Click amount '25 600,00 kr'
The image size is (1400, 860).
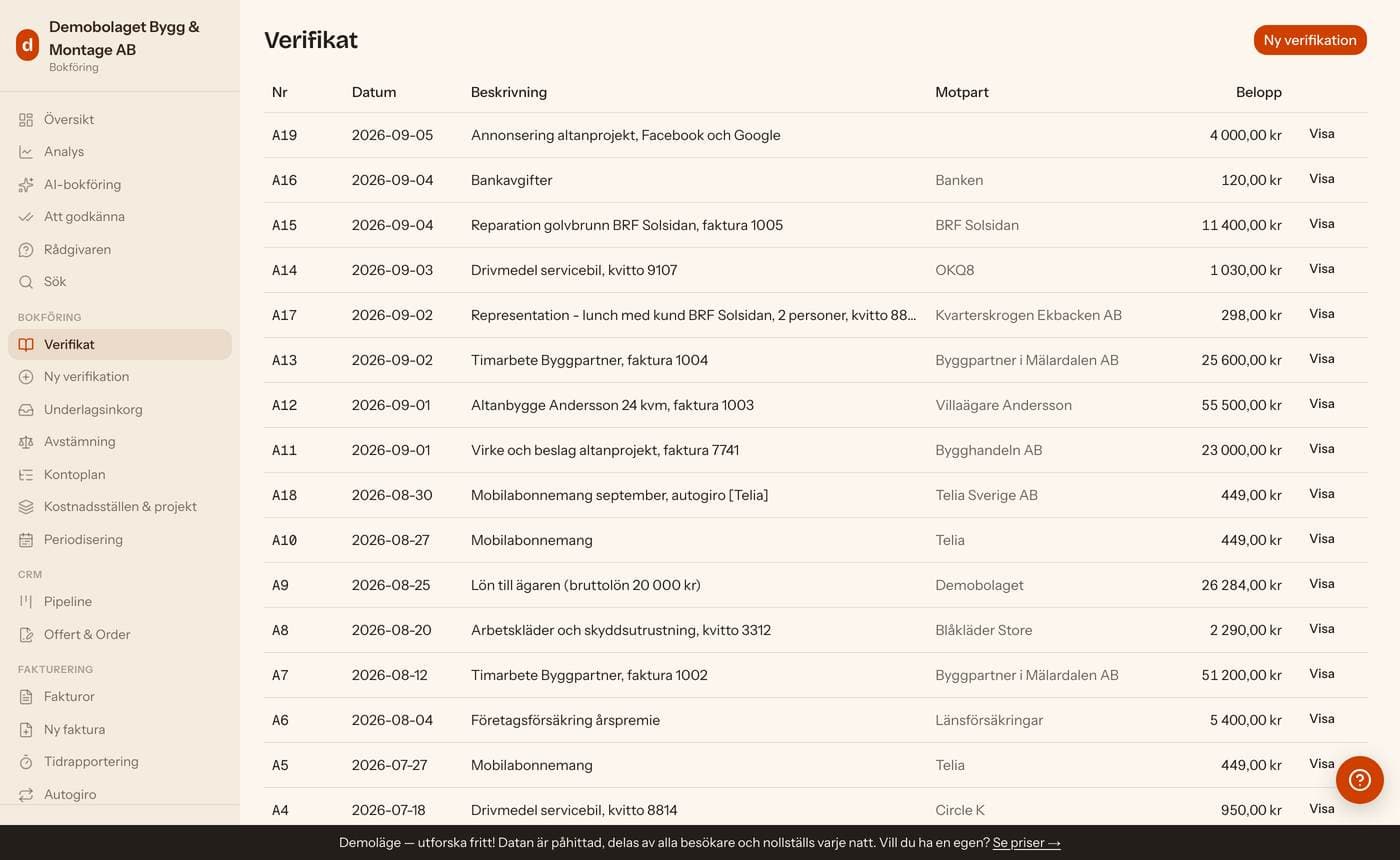(1242, 360)
